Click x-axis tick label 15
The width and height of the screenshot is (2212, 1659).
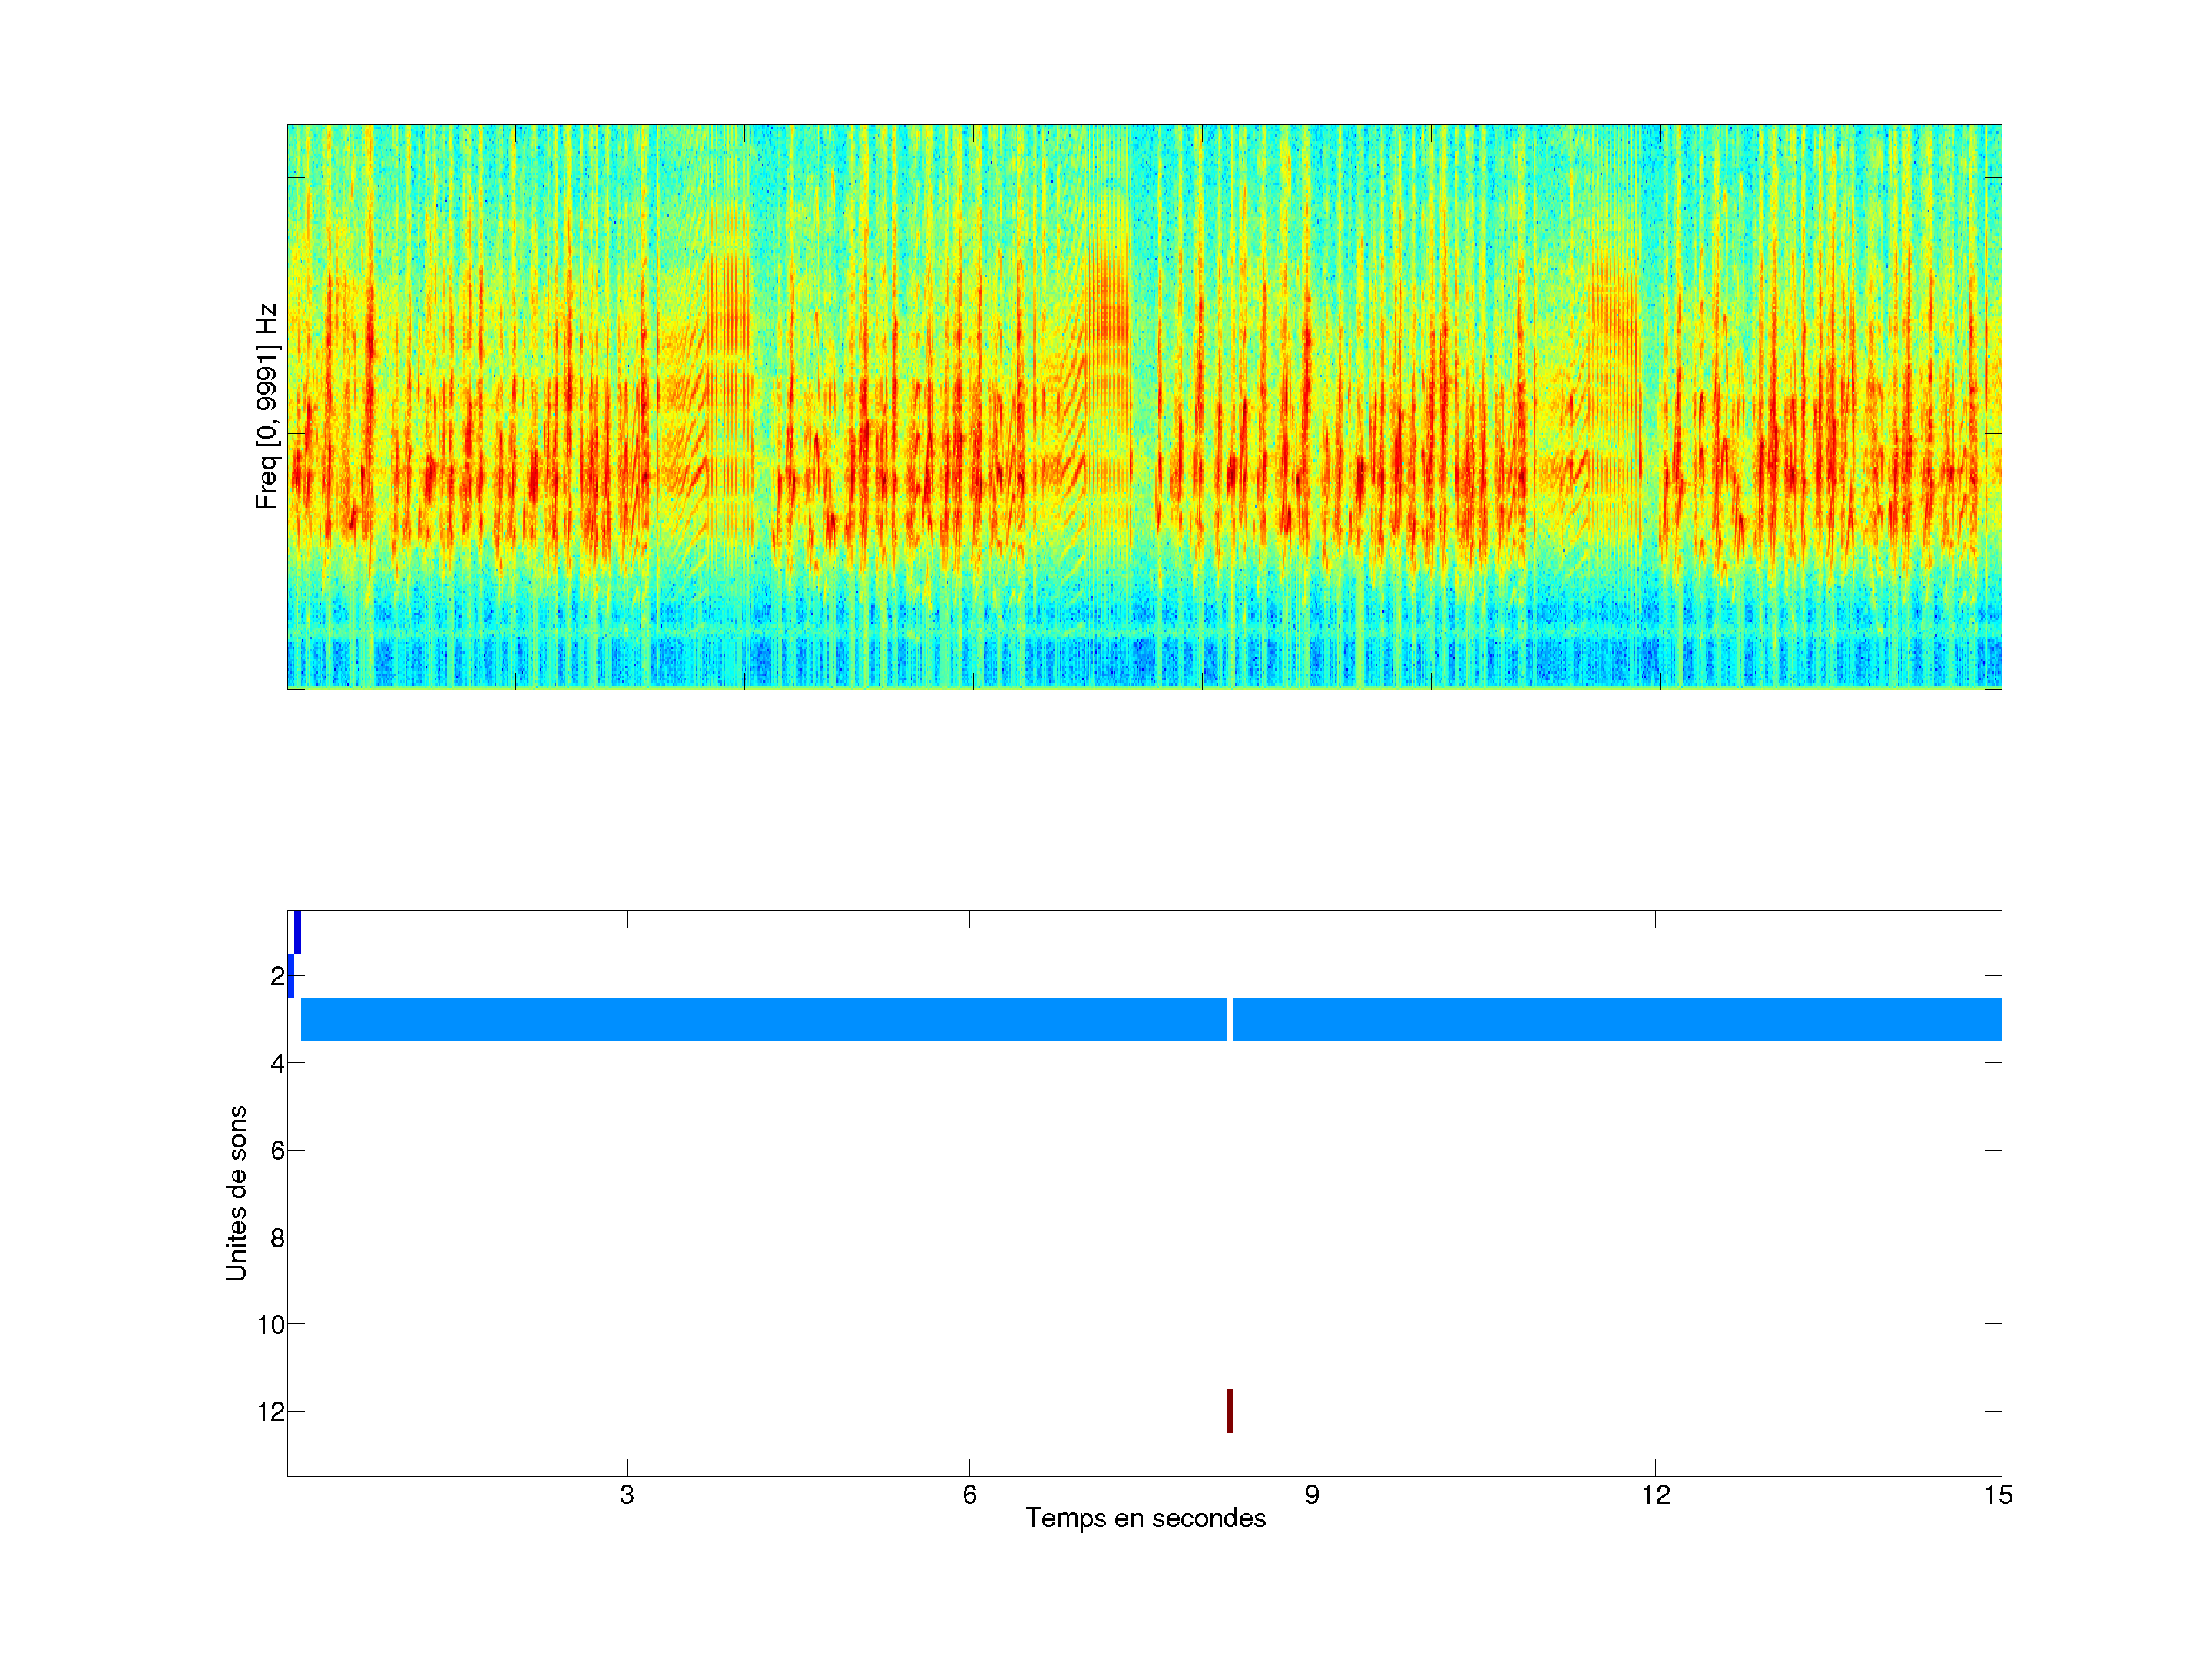(1998, 1495)
